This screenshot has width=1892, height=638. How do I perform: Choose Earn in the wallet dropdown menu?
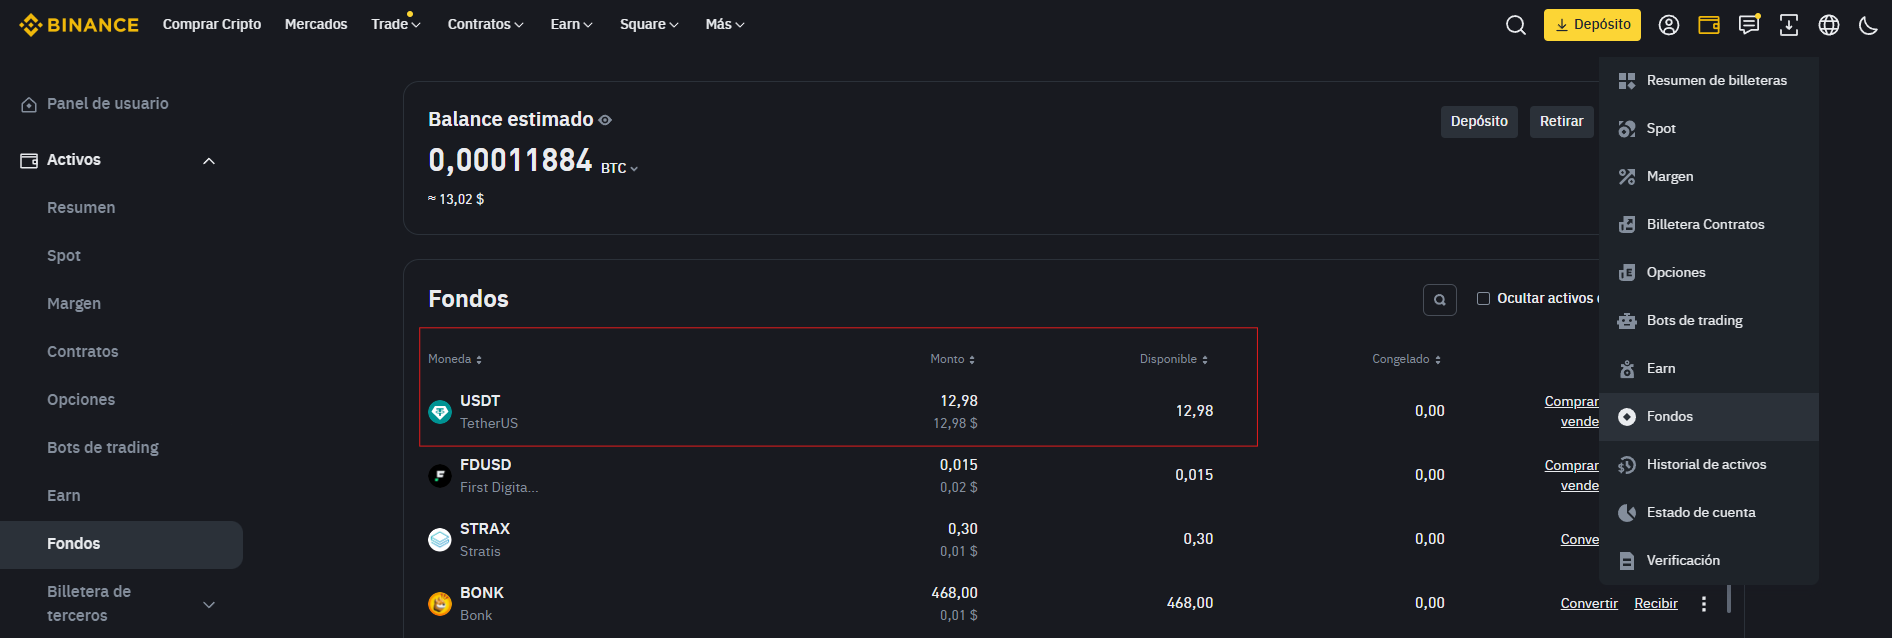1708,369
